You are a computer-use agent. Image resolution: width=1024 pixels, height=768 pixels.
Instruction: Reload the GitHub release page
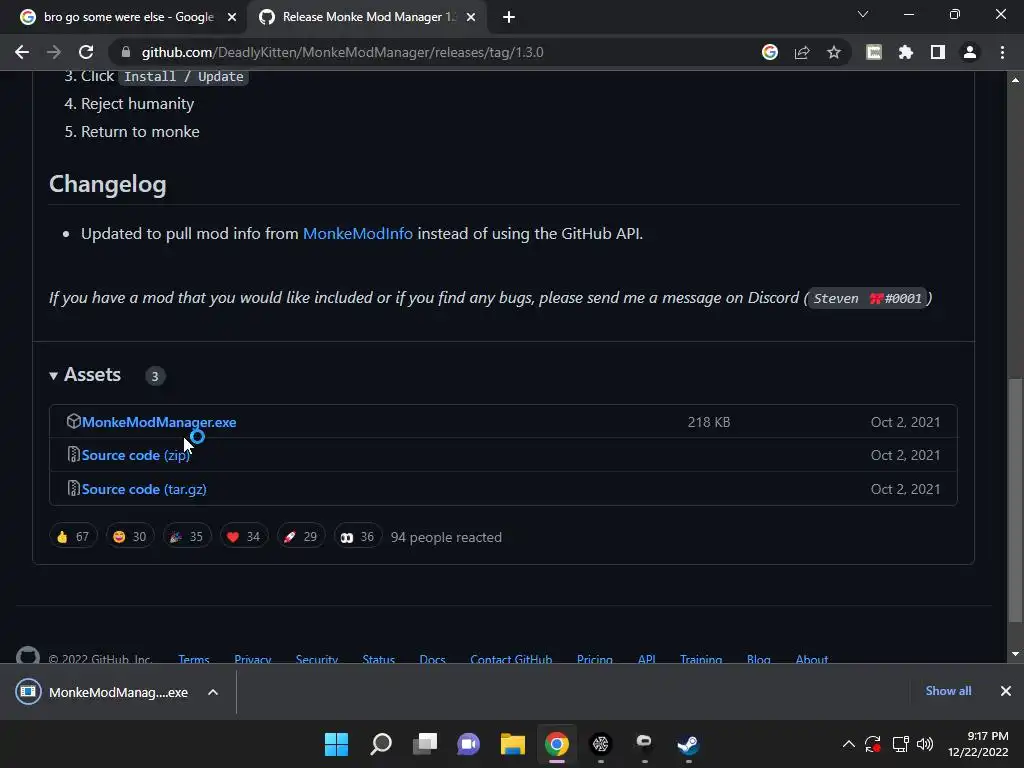pyautogui.click(x=86, y=52)
